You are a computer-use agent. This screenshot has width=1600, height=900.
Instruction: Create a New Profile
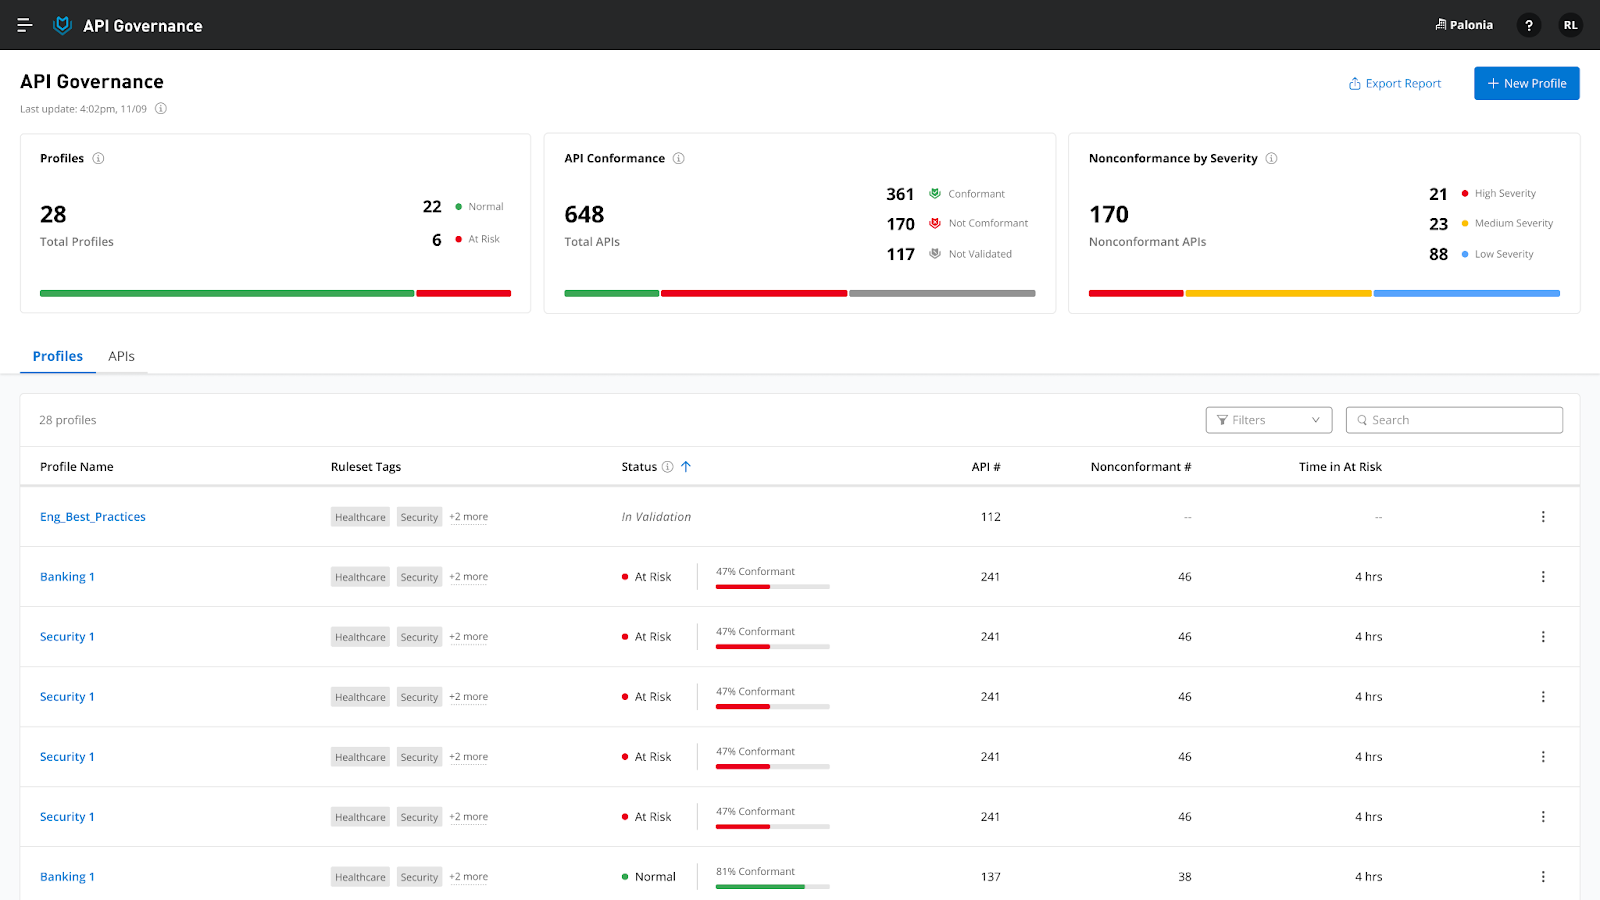click(x=1526, y=83)
